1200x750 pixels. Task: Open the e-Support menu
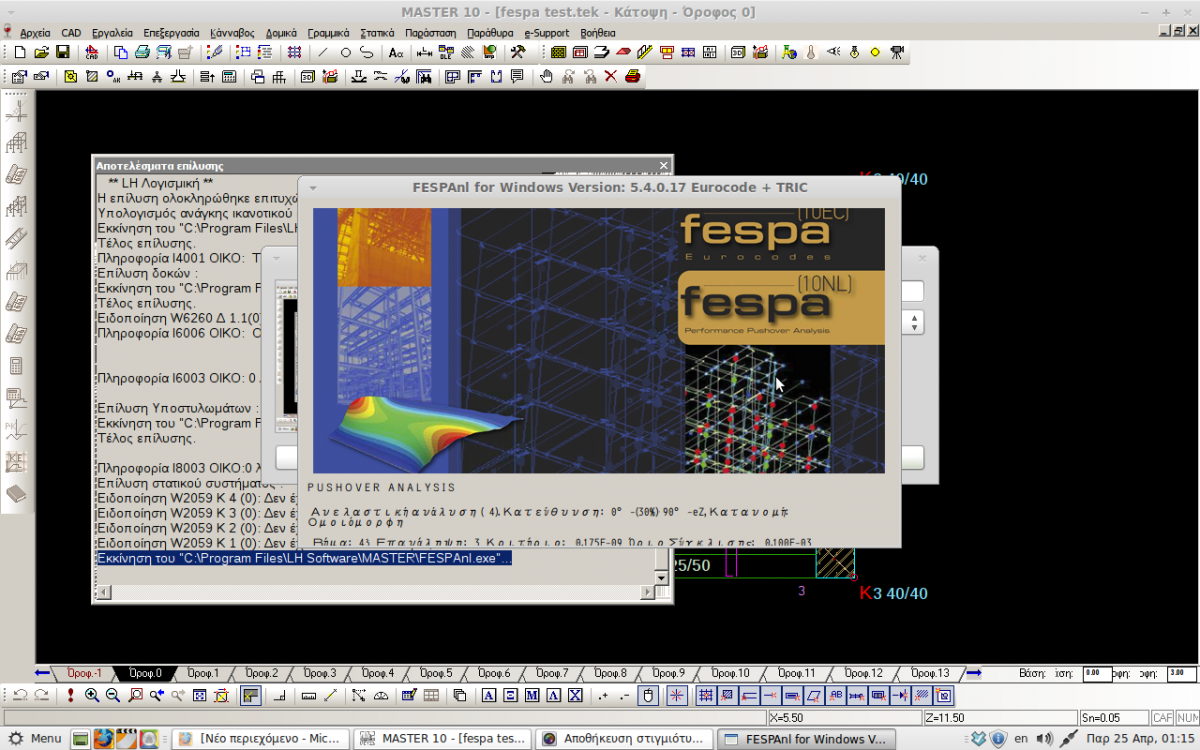click(546, 32)
